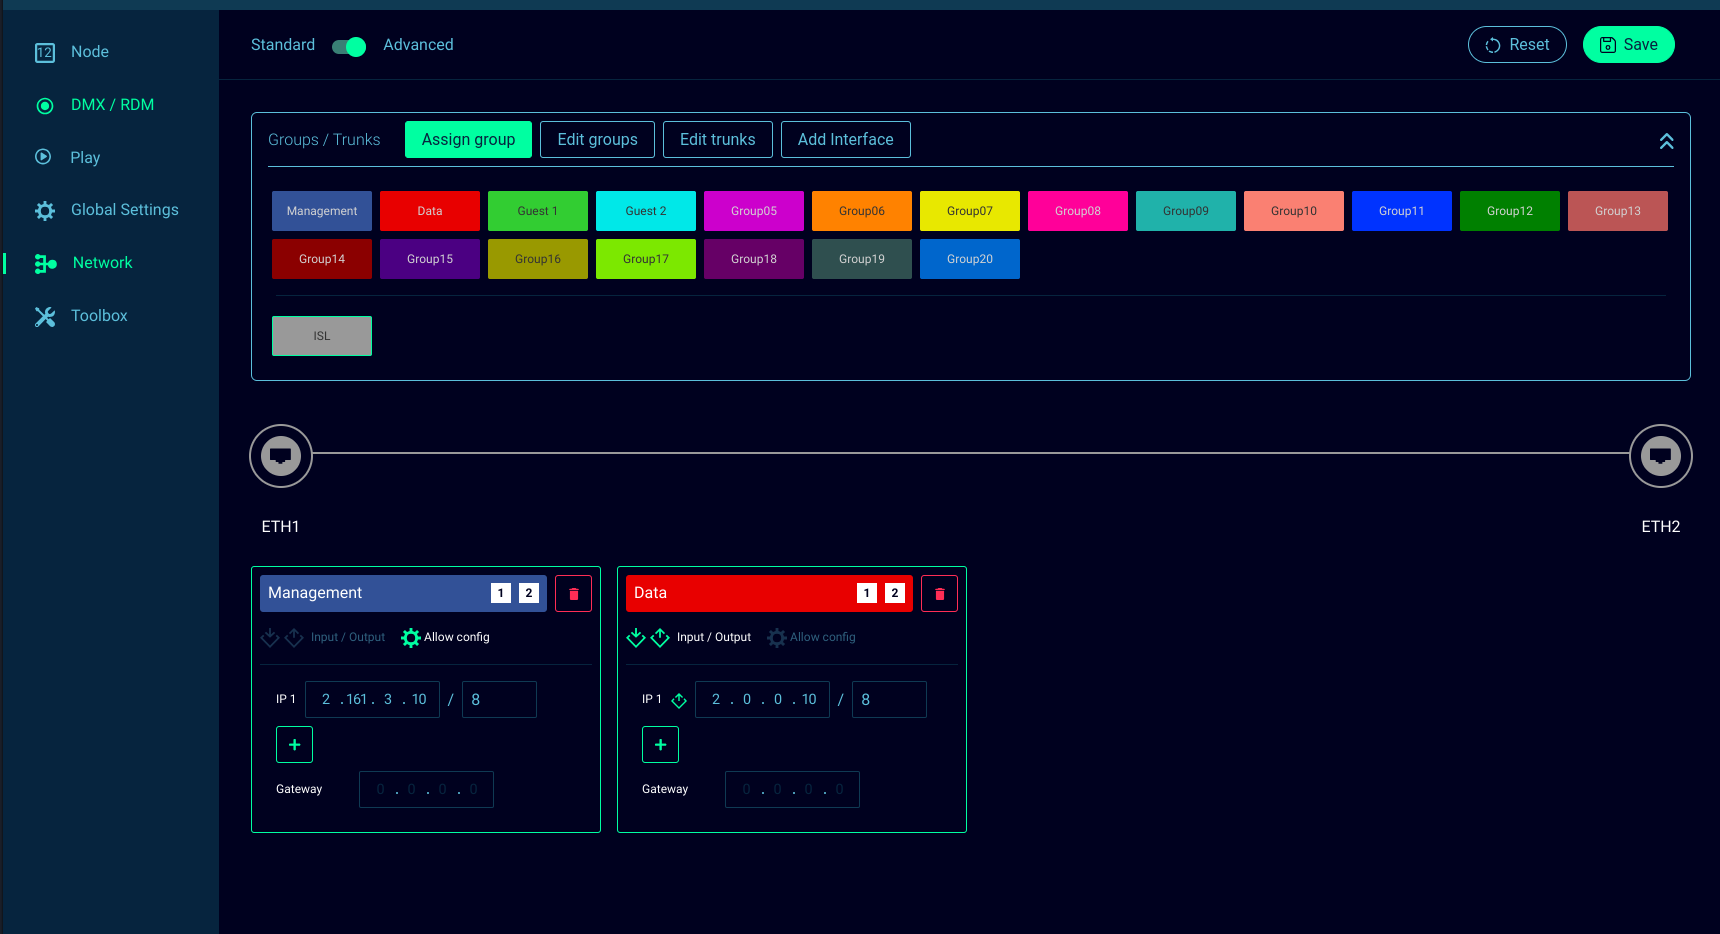1720x934 pixels.
Task: Toggle port 2 on the Data interface
Action: tap(895, 594)
